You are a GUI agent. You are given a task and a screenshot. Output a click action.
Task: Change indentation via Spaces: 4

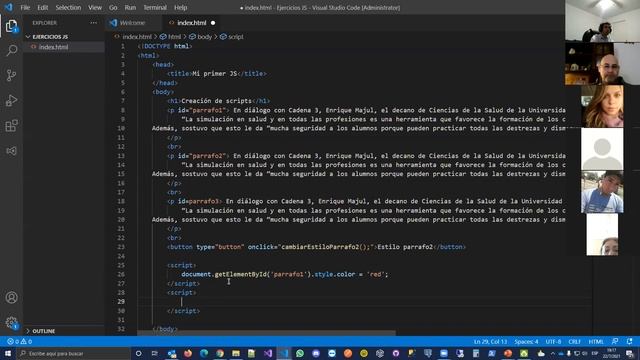(x=526, y=342)
